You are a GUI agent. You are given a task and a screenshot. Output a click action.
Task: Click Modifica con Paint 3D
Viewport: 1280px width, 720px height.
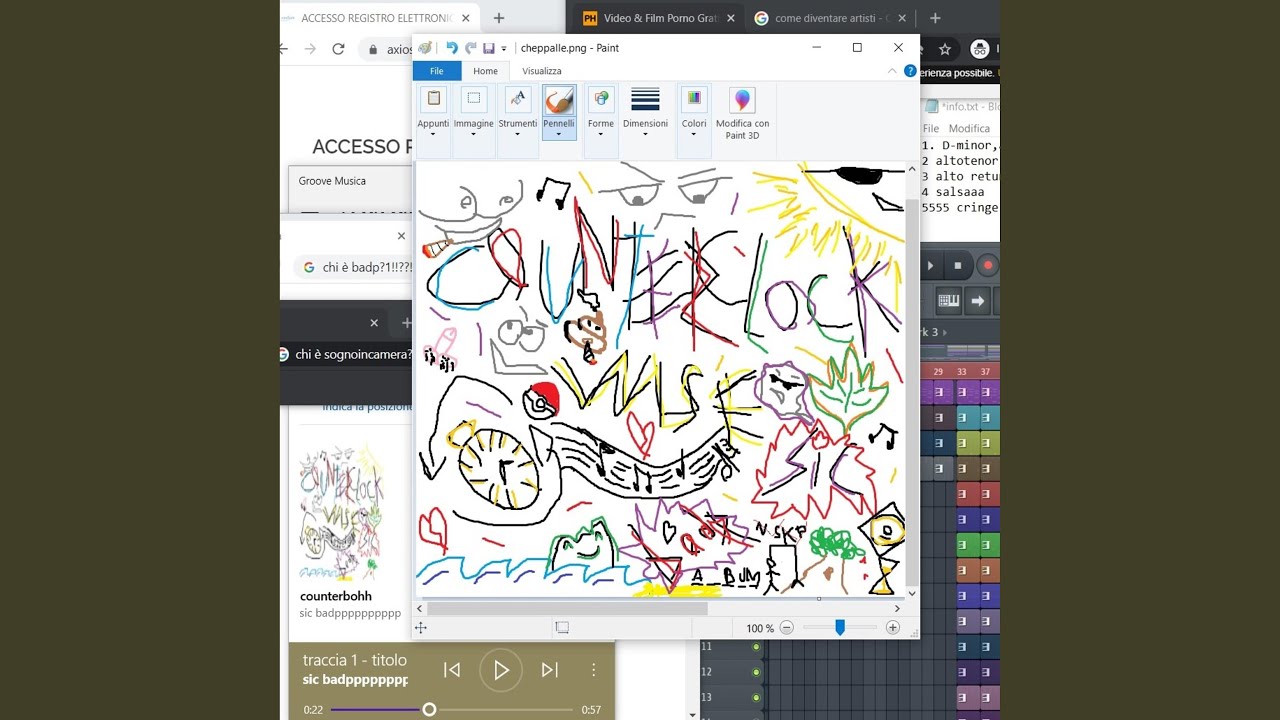point(742,112)
